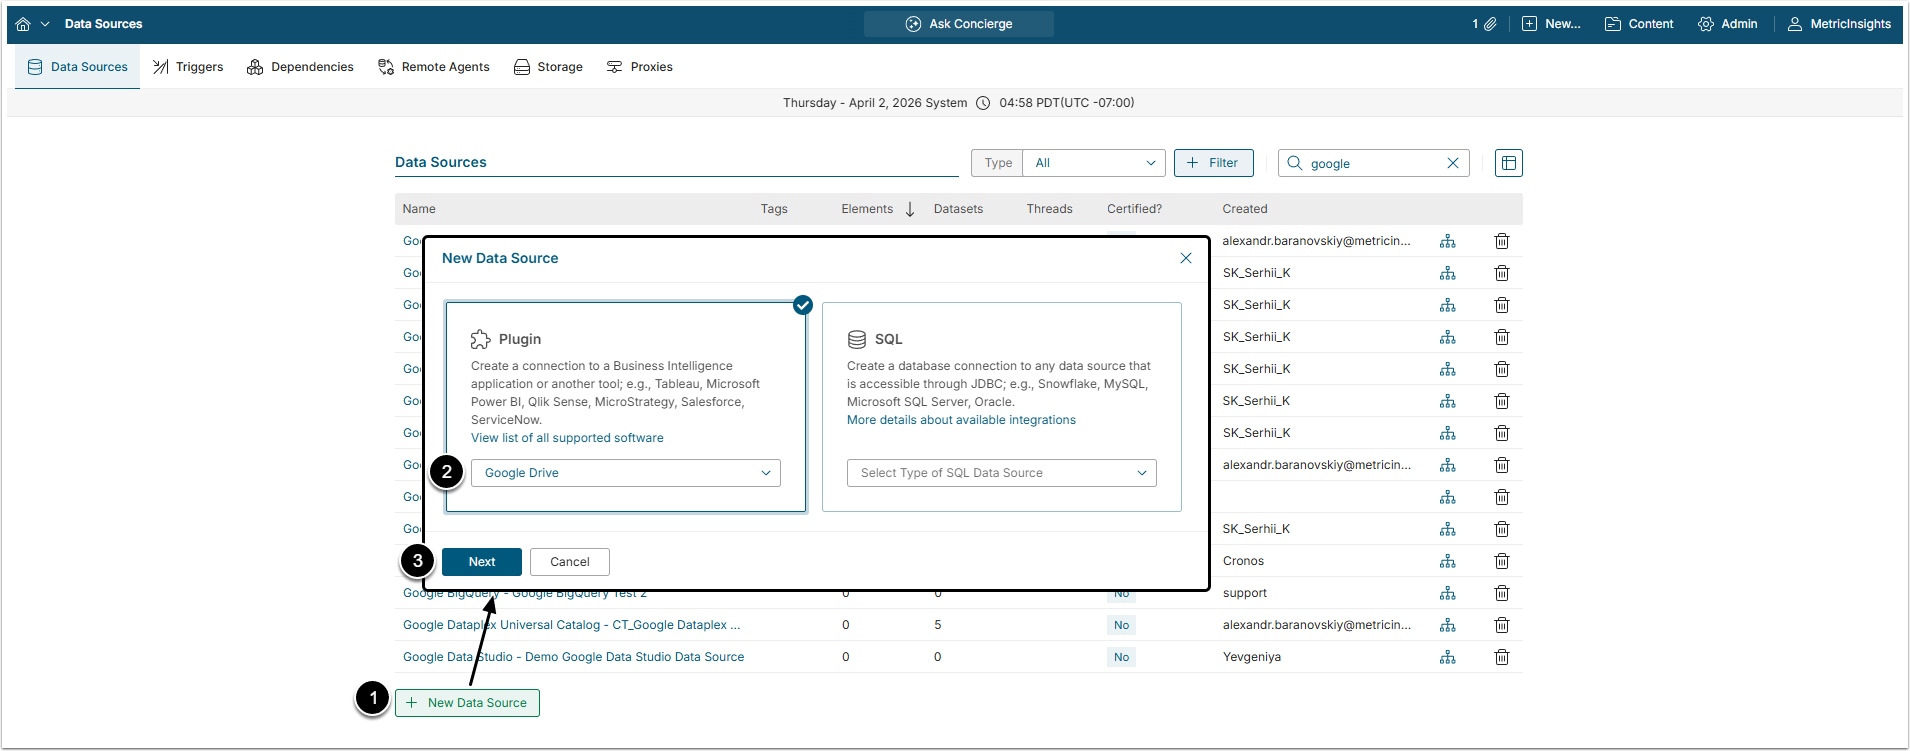Image resolution: width=1910 pixels, height=751 pixels.
Task: Click the search field containing google
Action: 1372,163
